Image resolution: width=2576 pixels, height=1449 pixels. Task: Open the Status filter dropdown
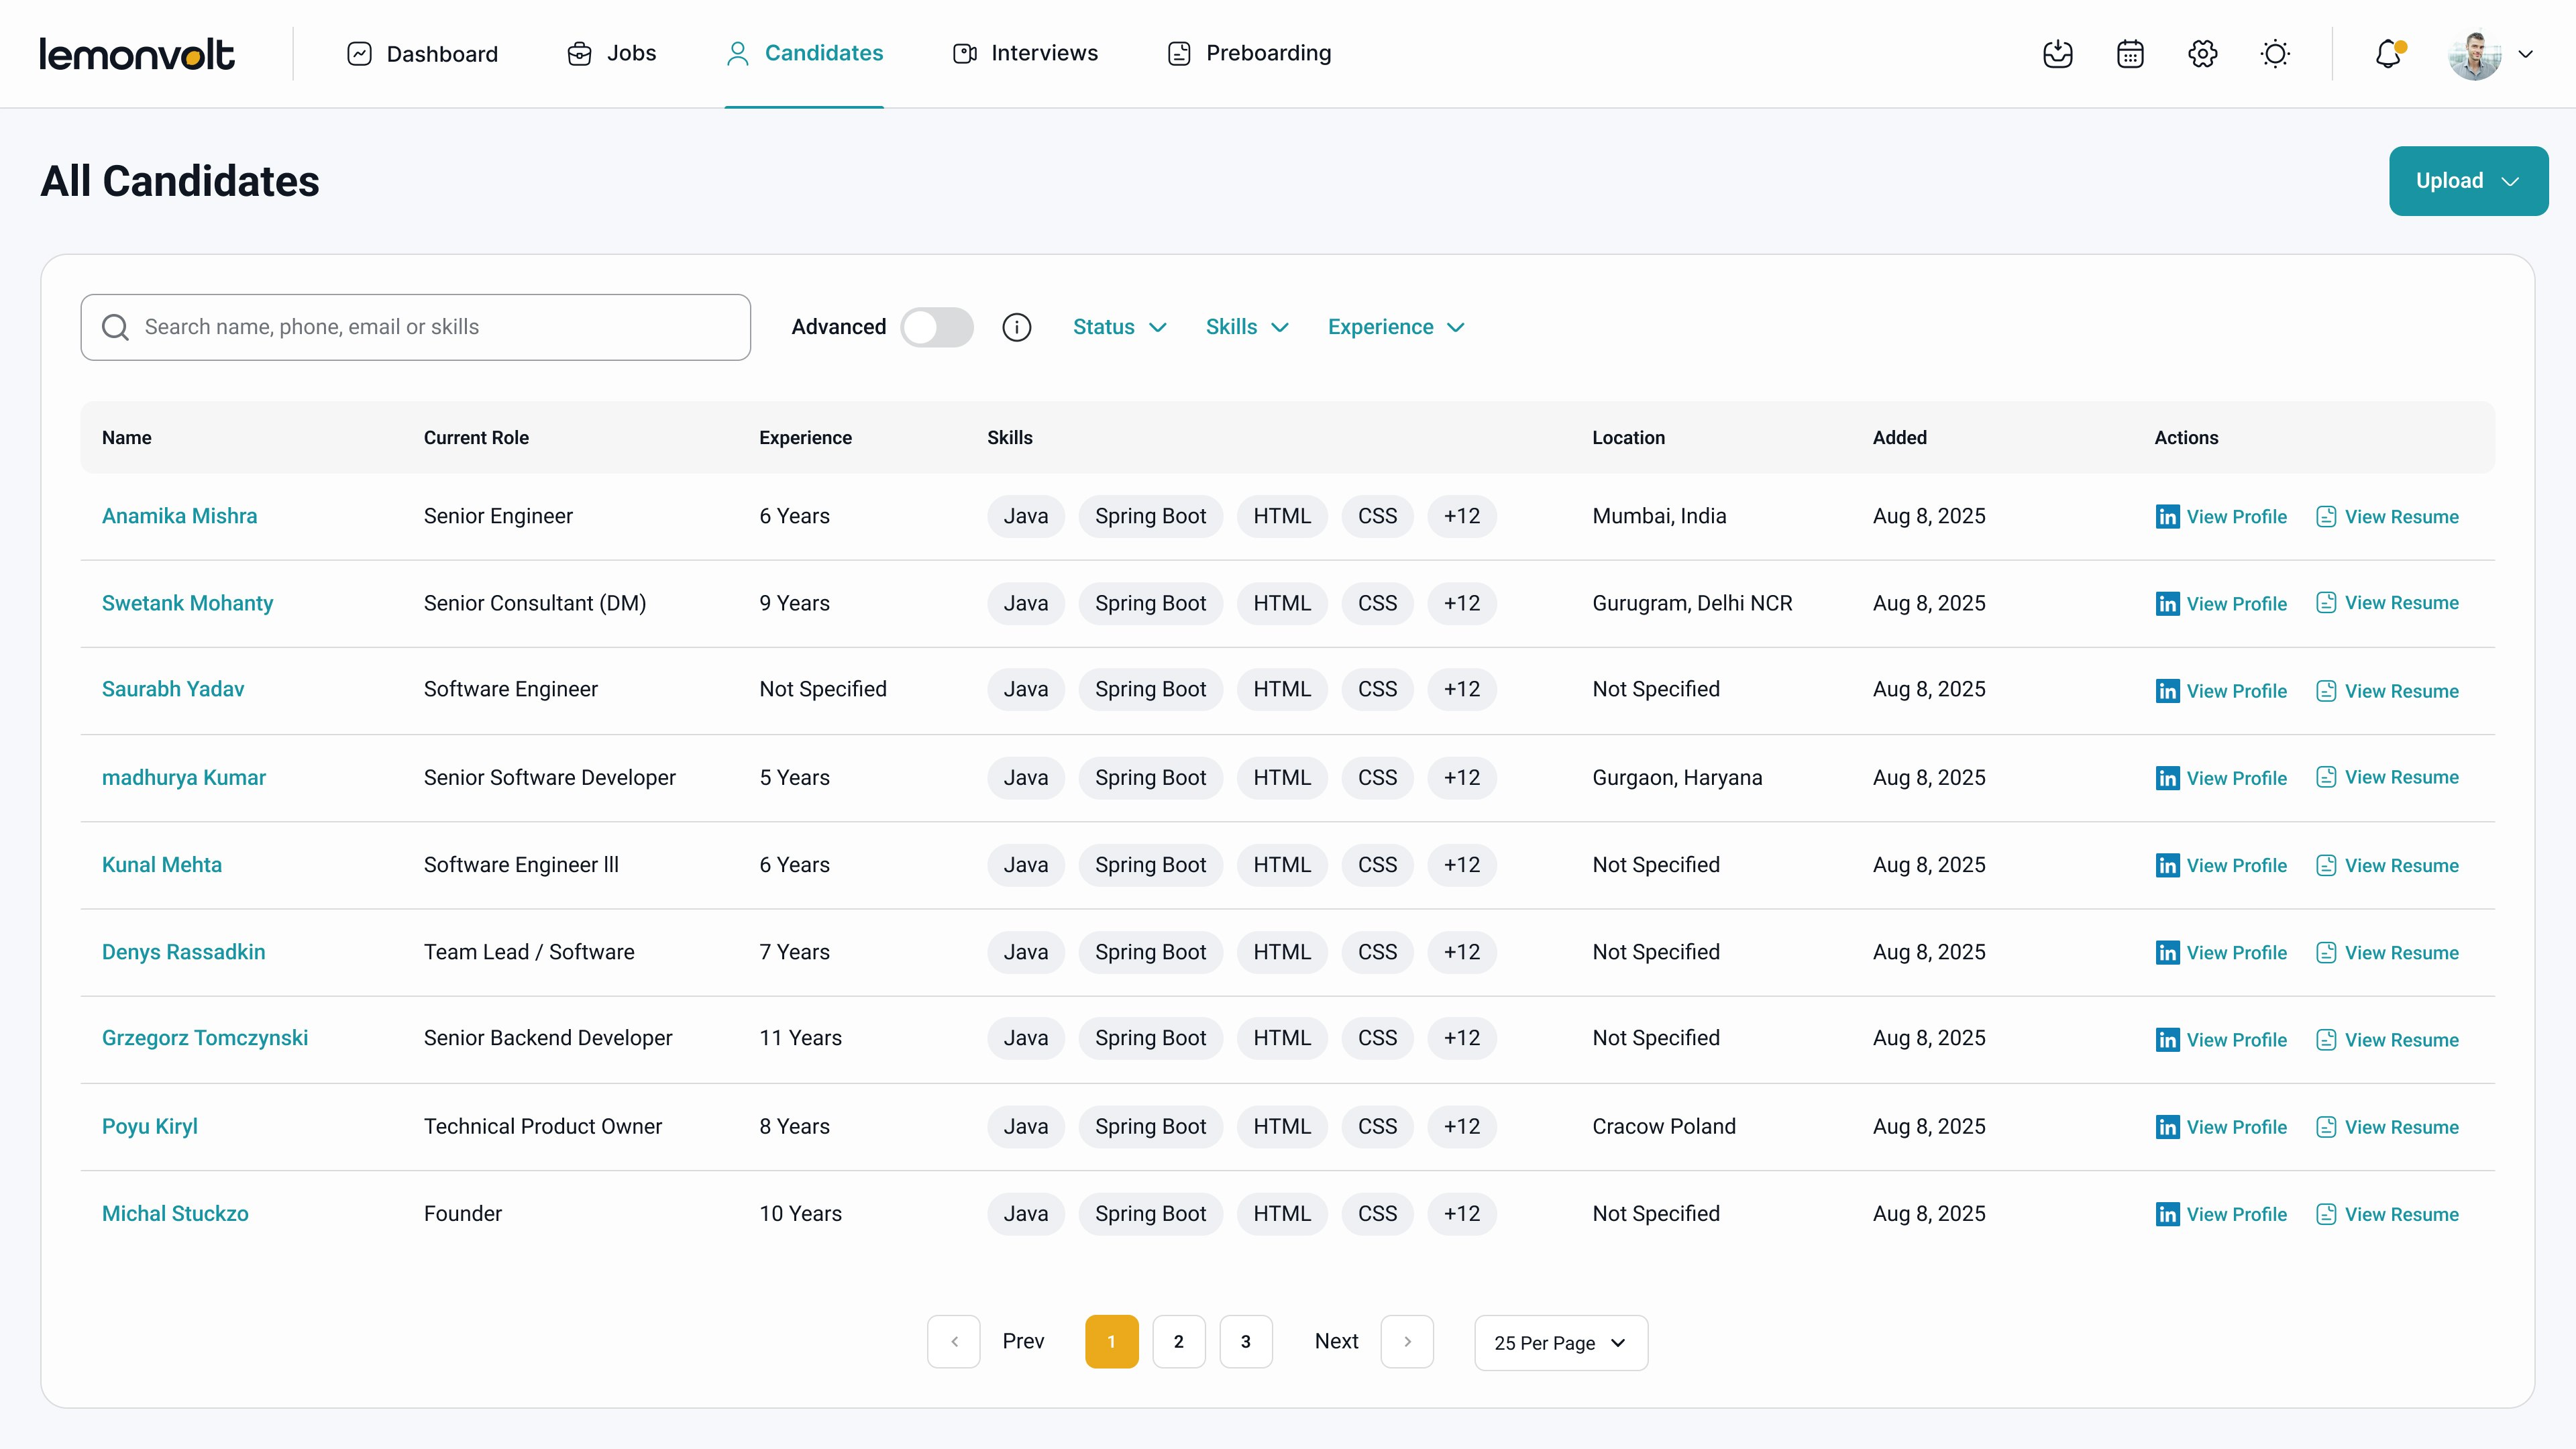(1119, 327)
